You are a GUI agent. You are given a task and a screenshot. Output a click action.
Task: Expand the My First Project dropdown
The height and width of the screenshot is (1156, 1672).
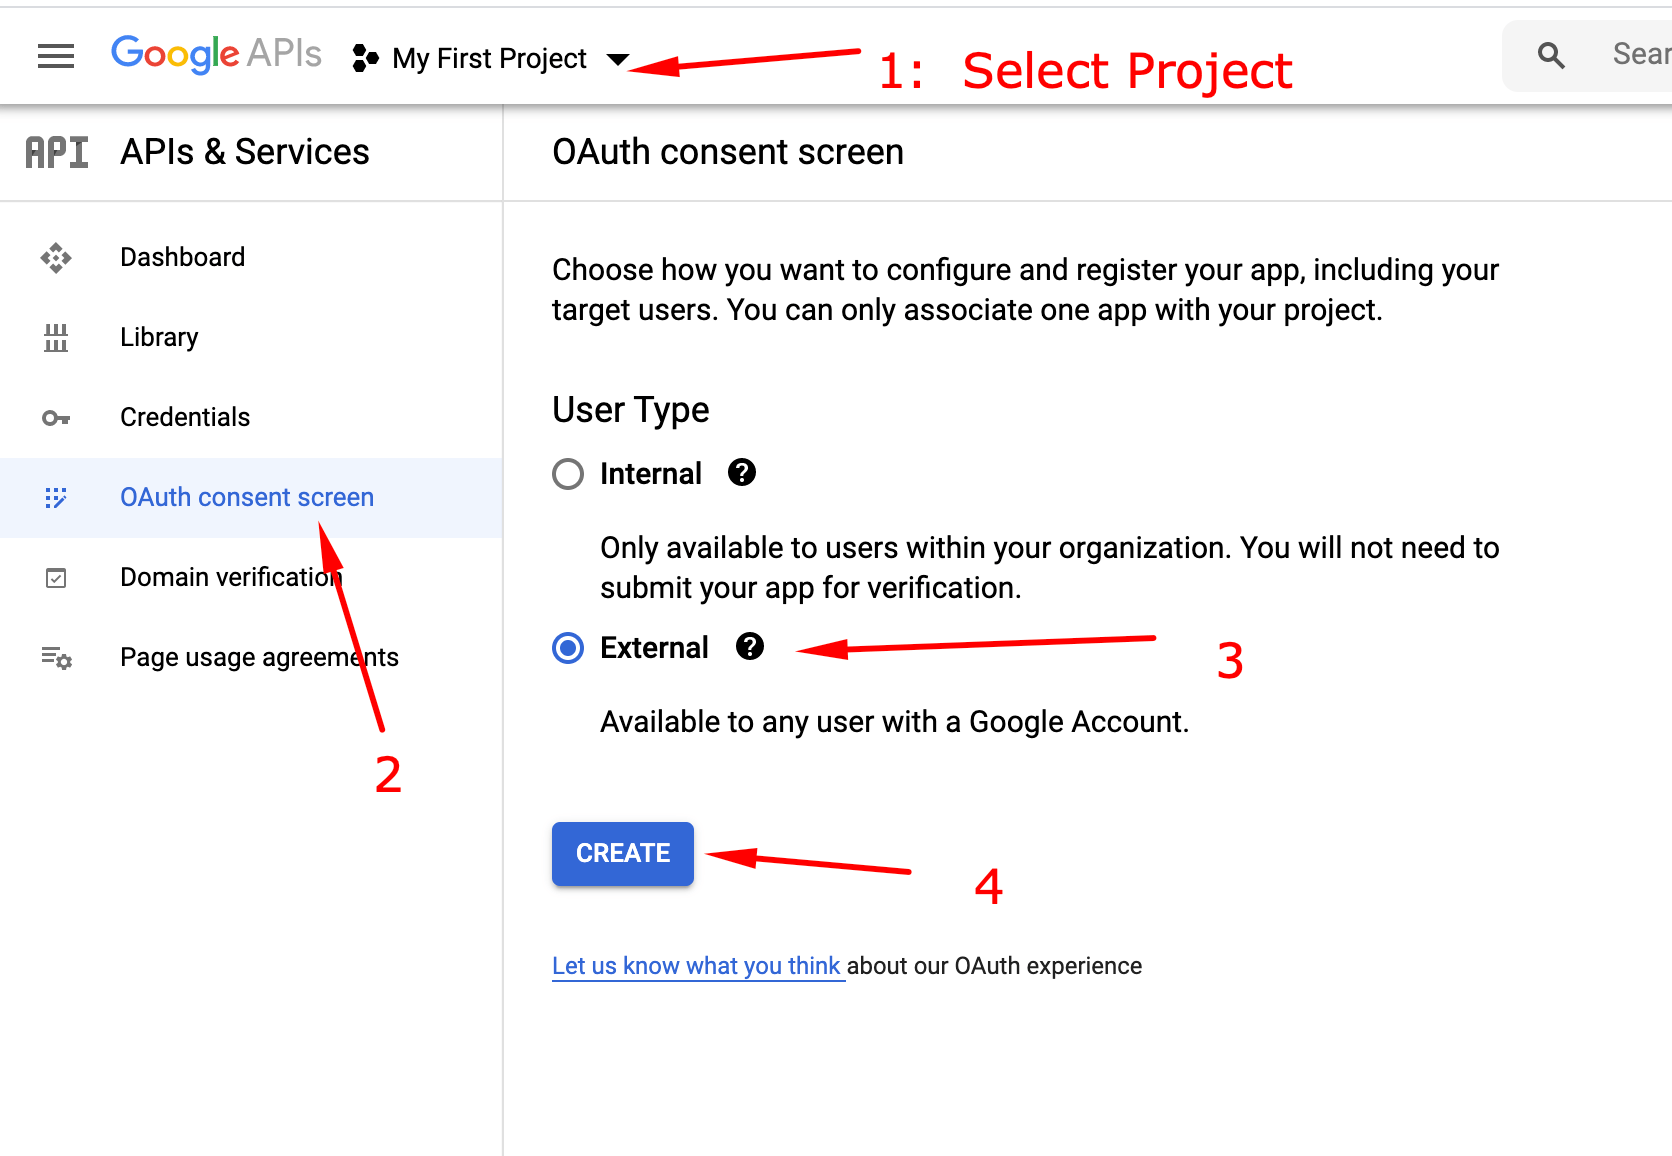[x=617, y=59]
